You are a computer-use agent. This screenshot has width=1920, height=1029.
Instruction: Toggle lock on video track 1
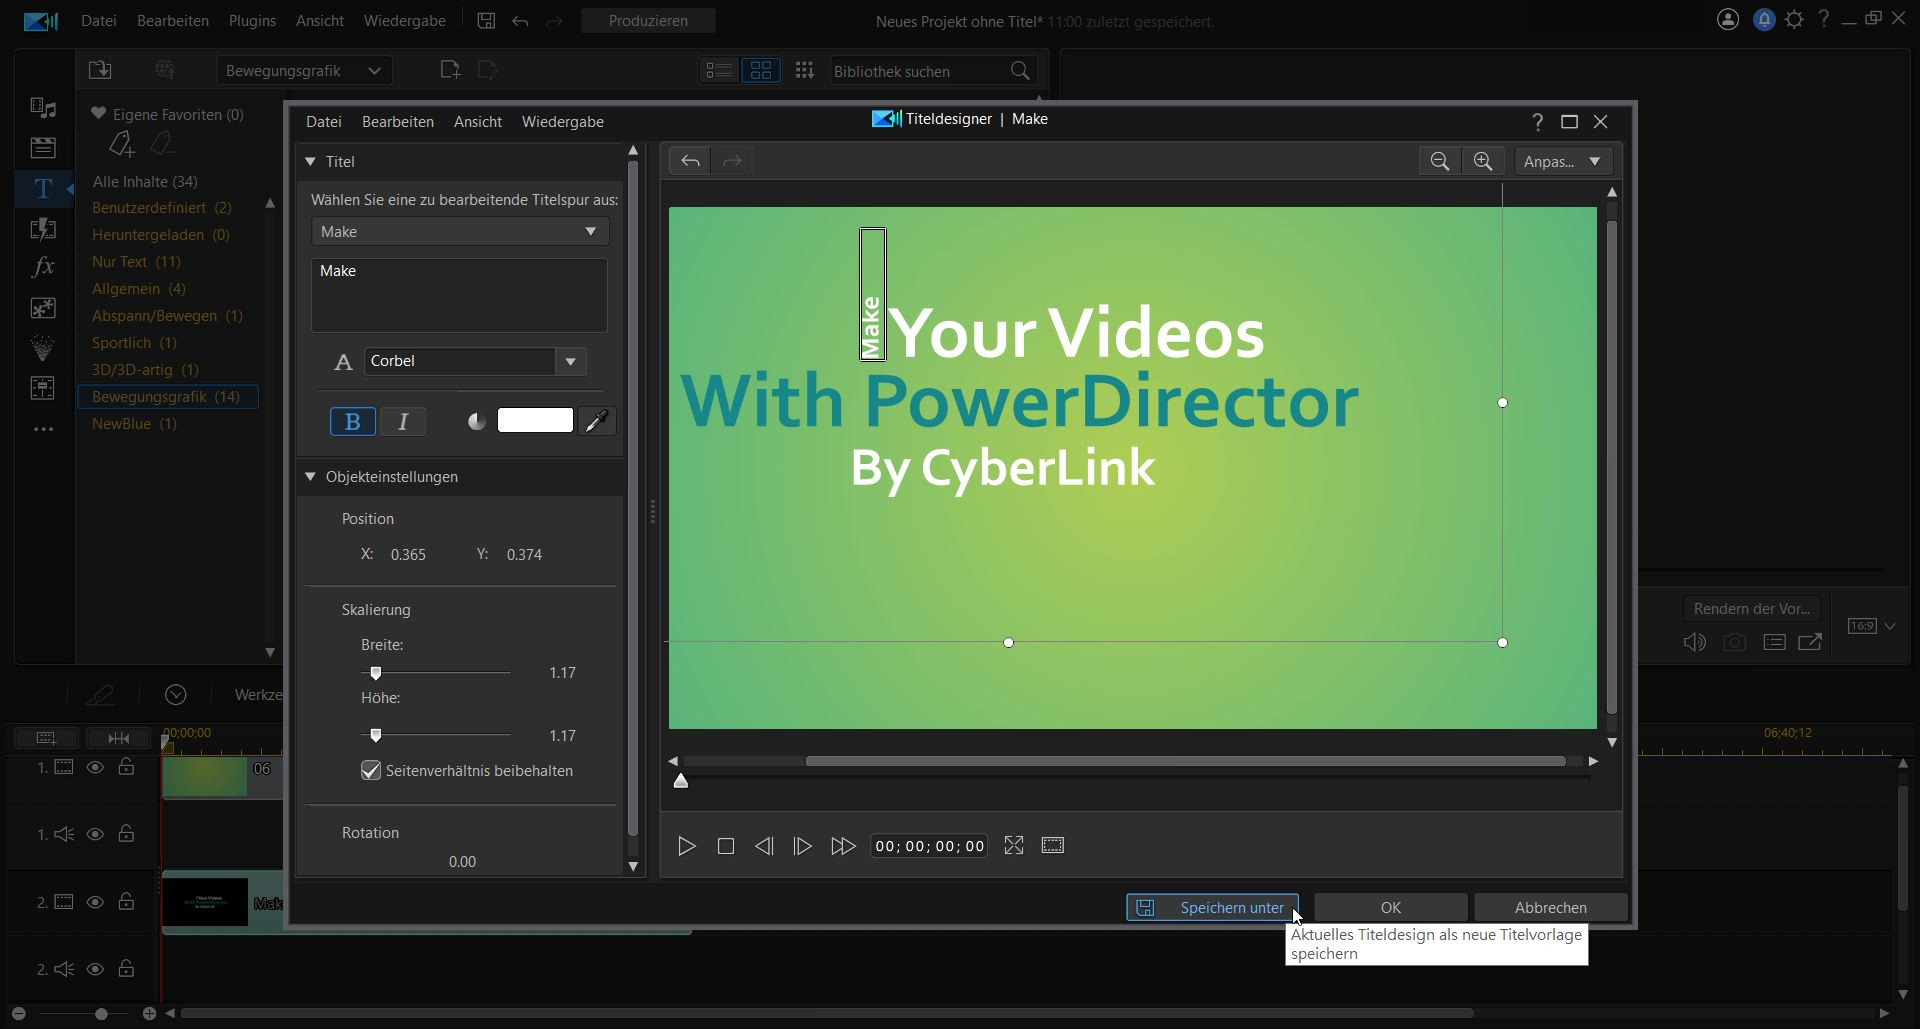[126, 766]
